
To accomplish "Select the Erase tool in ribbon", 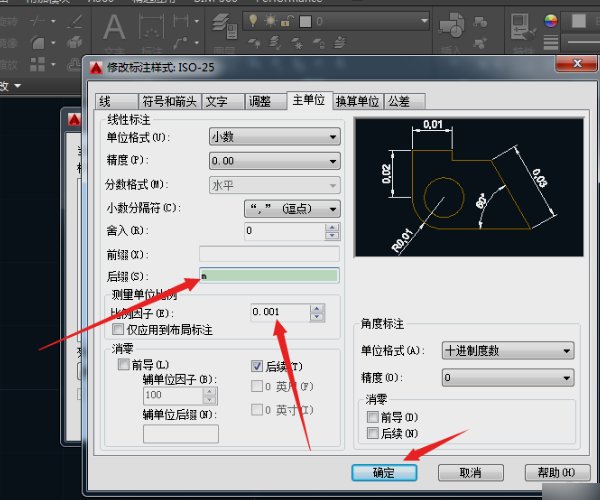I will pos(75,22).
